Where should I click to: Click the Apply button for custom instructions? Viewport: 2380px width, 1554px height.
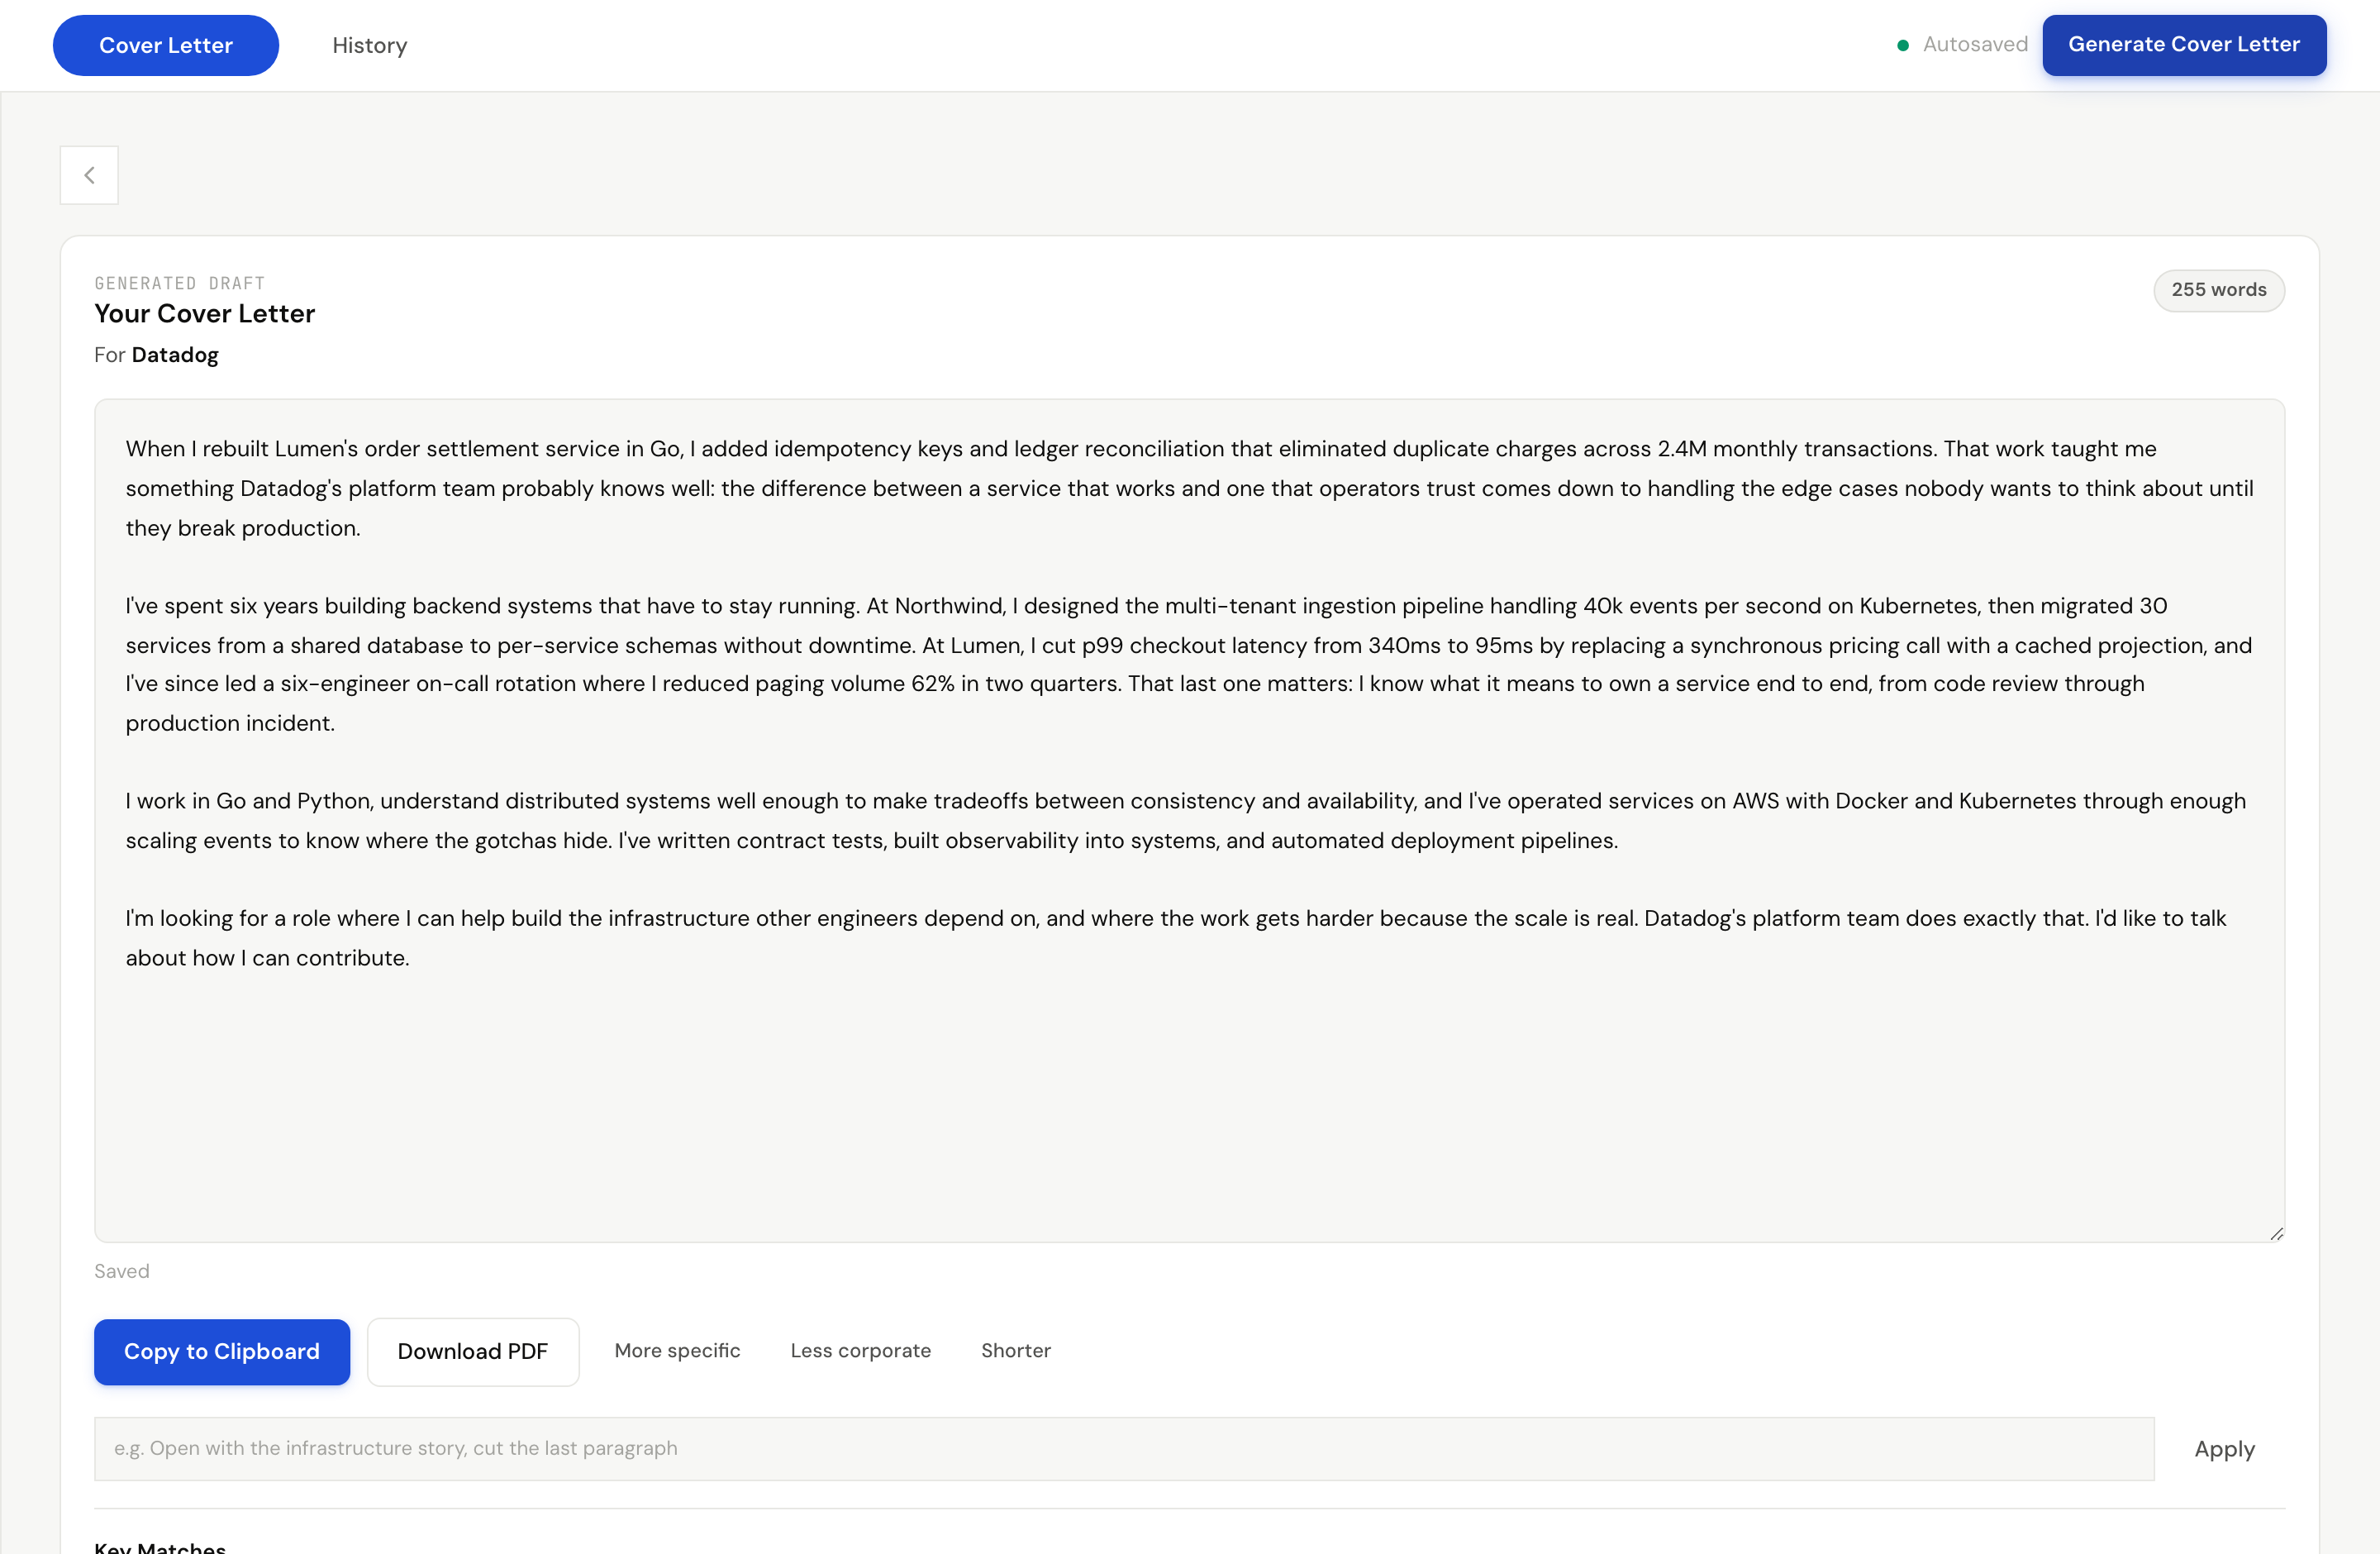point(2224,1449)
